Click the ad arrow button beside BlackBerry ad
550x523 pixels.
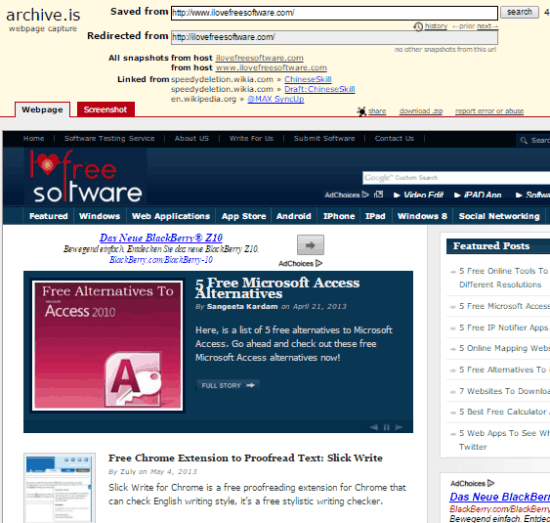310,245
